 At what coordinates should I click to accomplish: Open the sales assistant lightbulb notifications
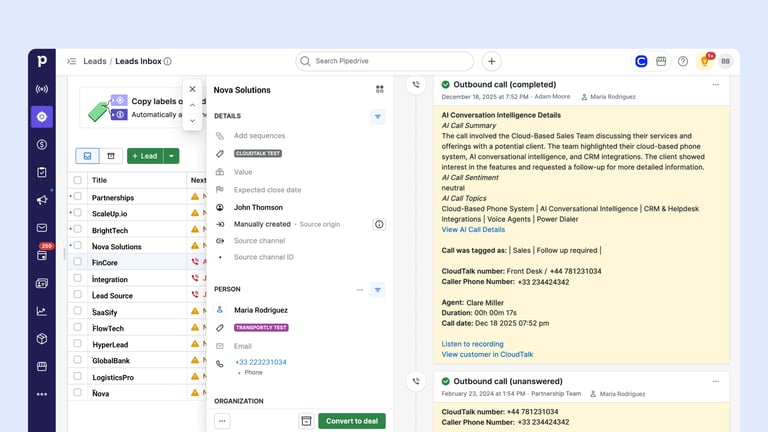click(x=705, y=61)
